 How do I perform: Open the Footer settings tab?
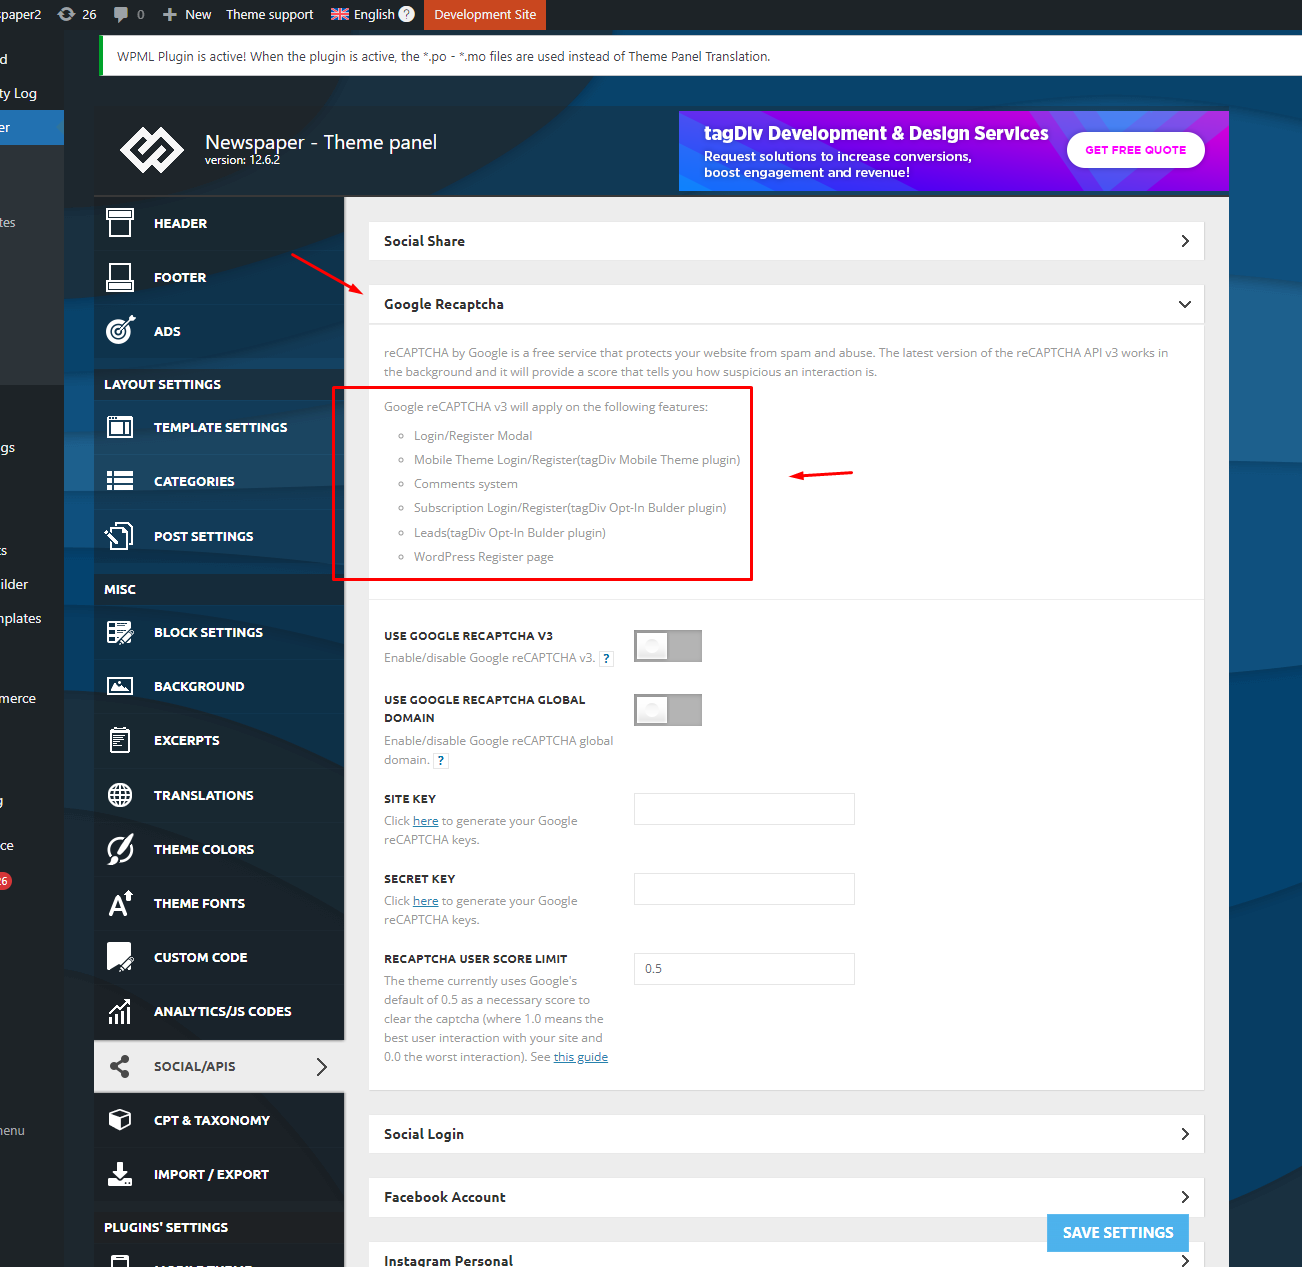219,277
